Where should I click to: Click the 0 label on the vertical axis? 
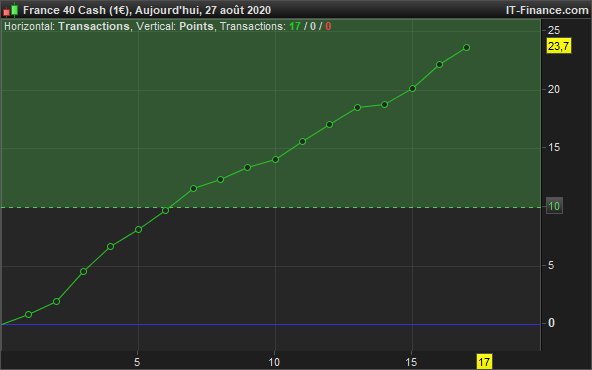click(x=551, y=323)
